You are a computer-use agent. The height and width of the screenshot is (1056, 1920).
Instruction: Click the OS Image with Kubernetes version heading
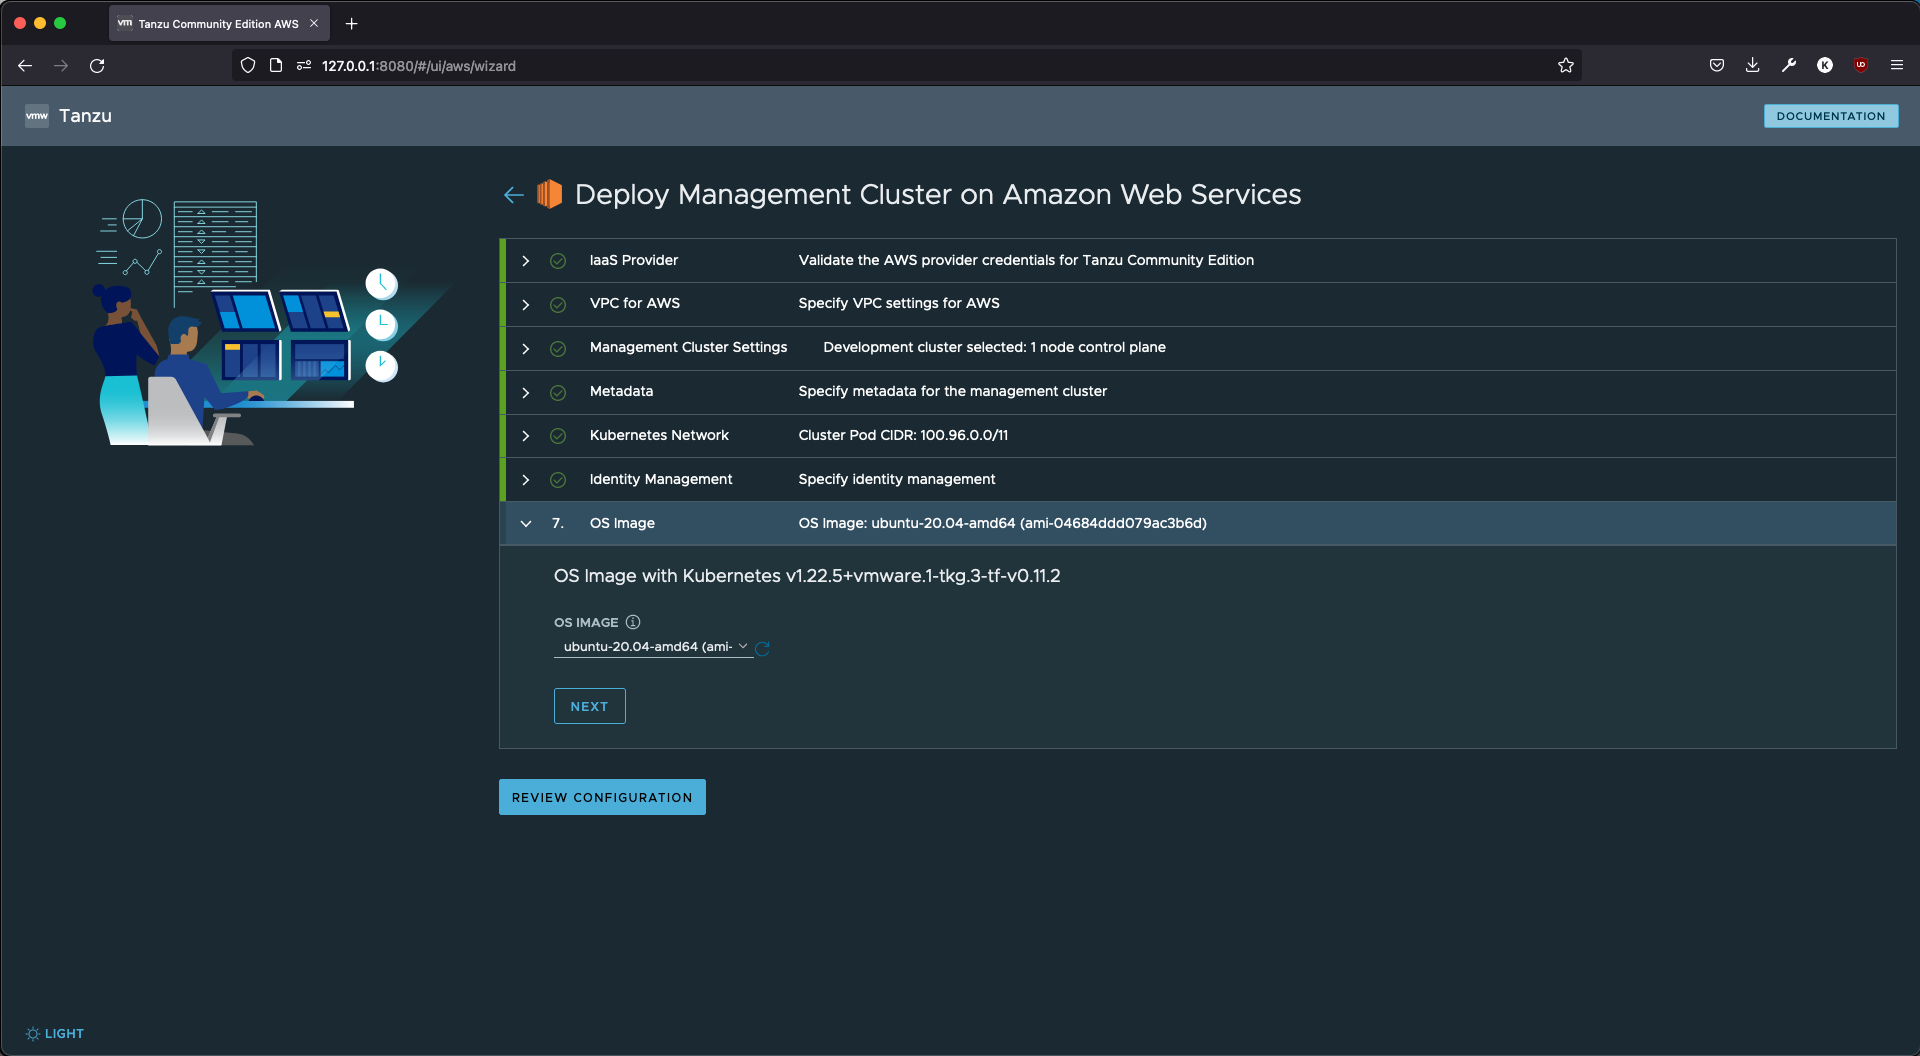click(x=807, y=576)
